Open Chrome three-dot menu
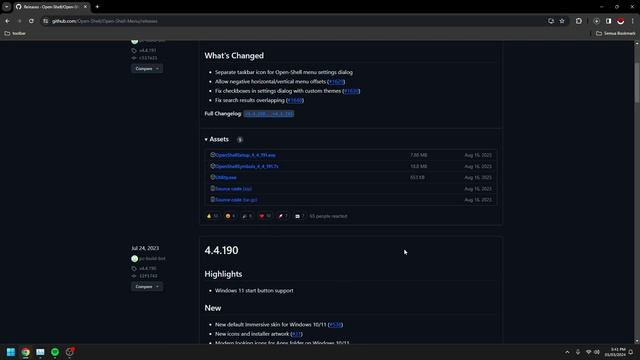 click(x=633, y=21)
